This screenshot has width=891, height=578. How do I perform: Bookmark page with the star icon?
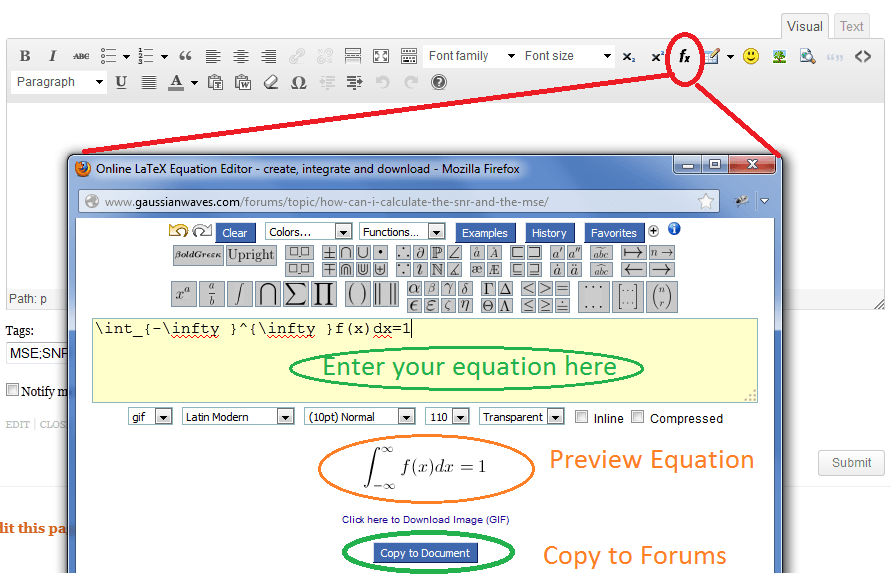point(706,201)
